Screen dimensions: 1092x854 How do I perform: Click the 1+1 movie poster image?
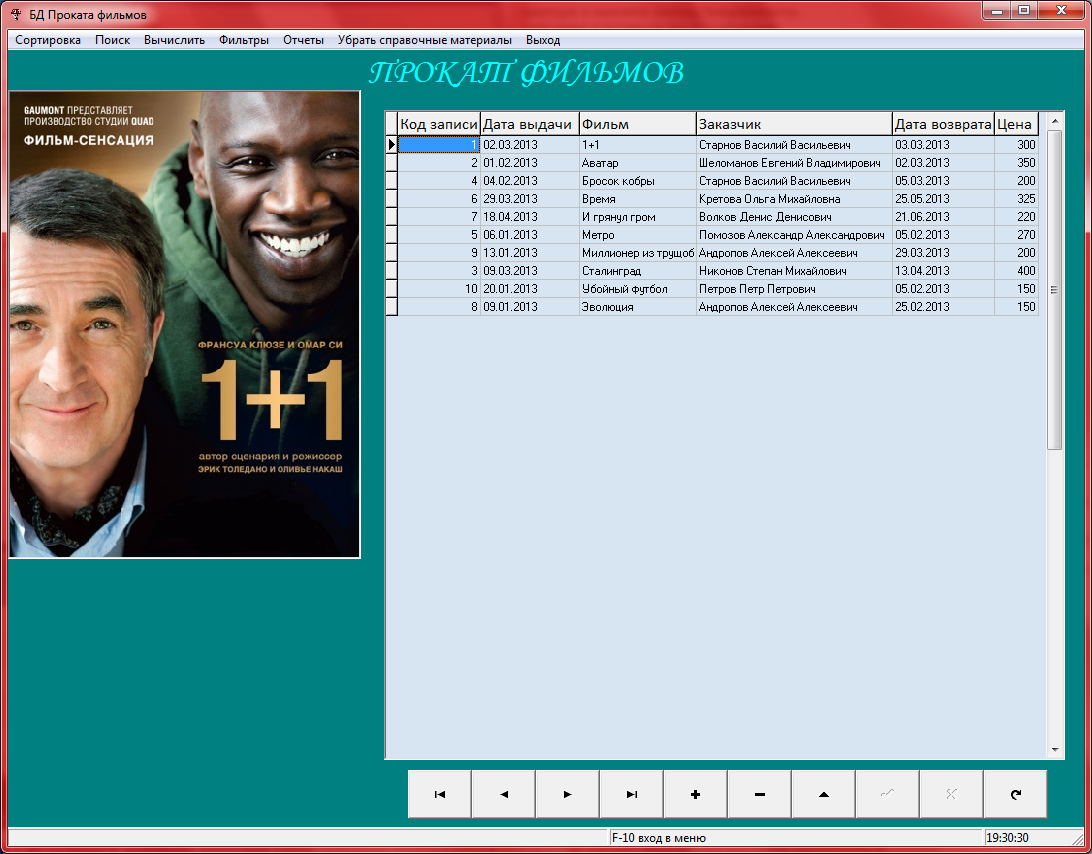click(185, 325)
